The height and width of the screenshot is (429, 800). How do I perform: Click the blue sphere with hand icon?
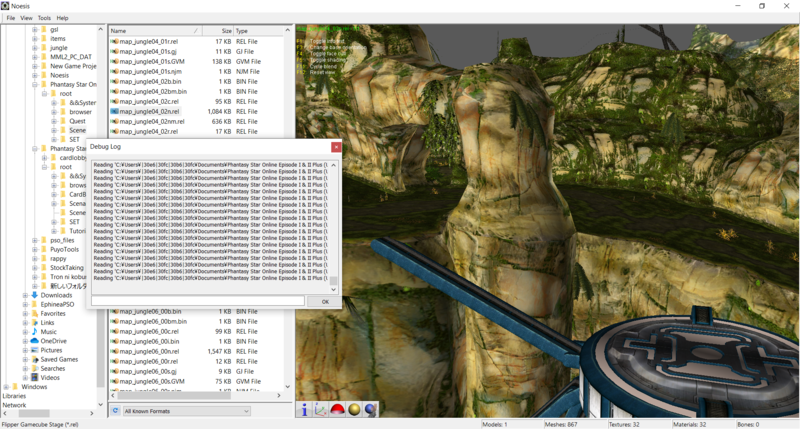tap(370, 409)
